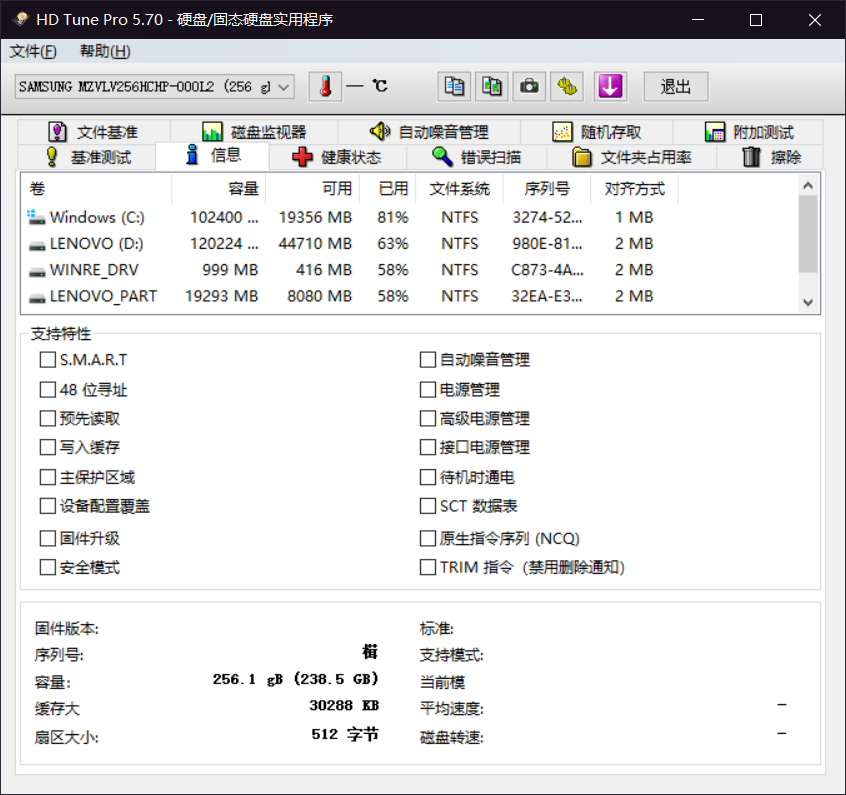Toggle the 设备配置覆盖 checkbox
The width and height of the screenshot is (846, 795).
(x=47, y=506)
